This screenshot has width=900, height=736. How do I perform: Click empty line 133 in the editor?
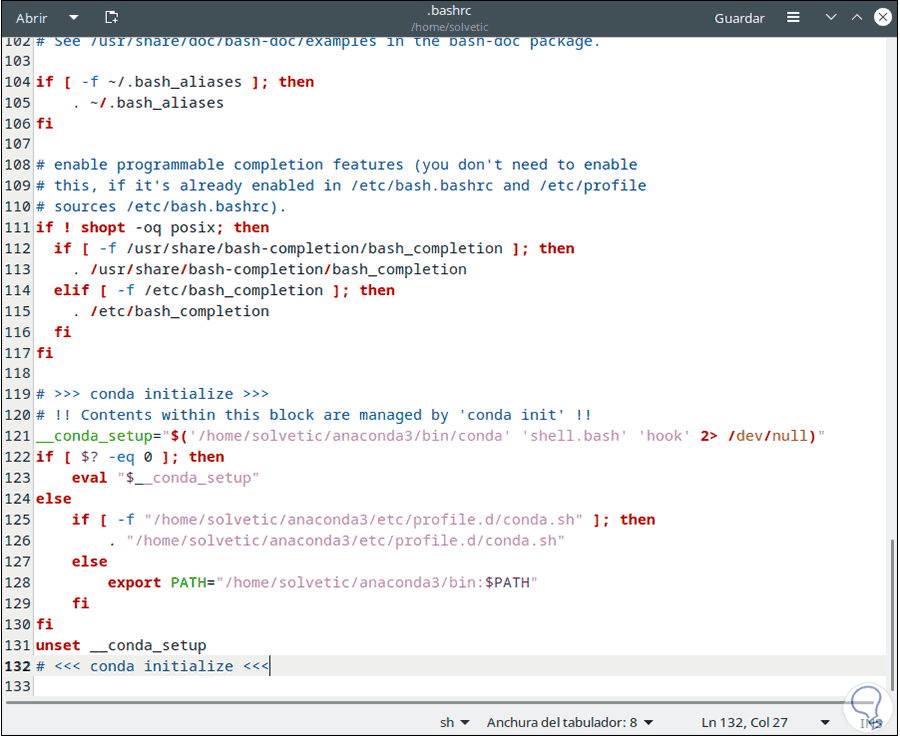[459, 687]
